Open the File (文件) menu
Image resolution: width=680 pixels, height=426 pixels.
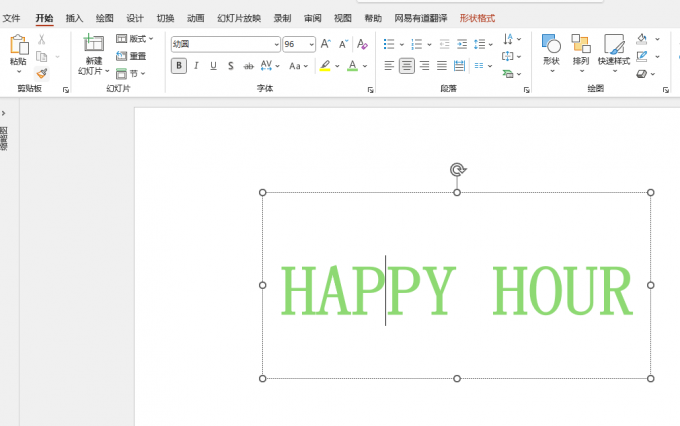click(x=12, y=18)
